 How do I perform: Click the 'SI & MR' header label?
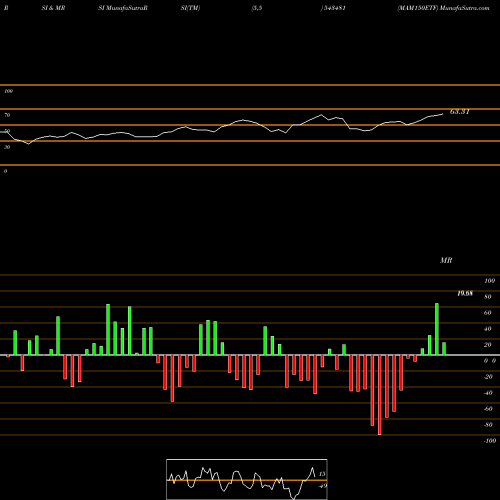[x=53, y=8]
